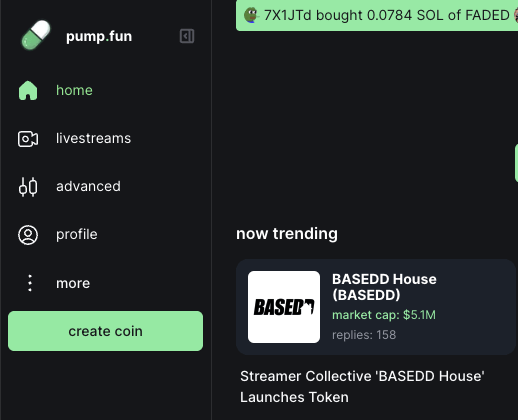Image resolution: width=518 pixels, height=420 pixels.
Task: Click the home house icon
Action: click(28, 90)
